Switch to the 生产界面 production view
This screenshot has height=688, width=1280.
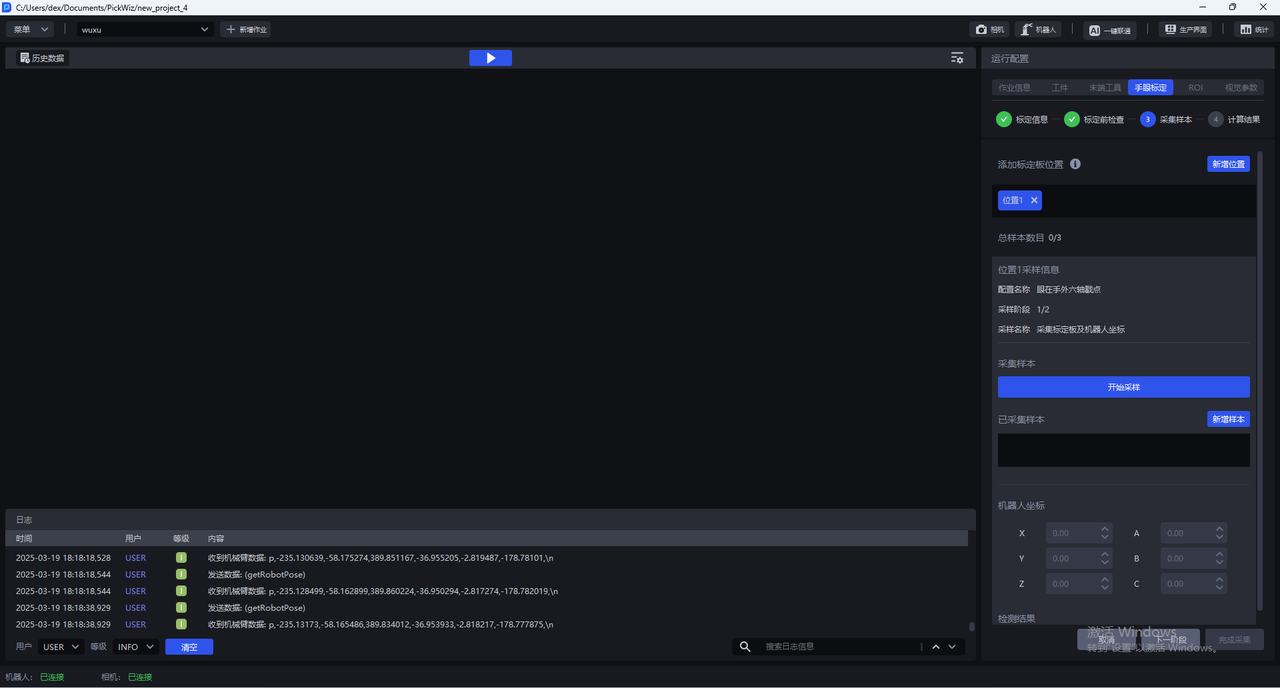pyautogui.click(x=1185, y=30)
